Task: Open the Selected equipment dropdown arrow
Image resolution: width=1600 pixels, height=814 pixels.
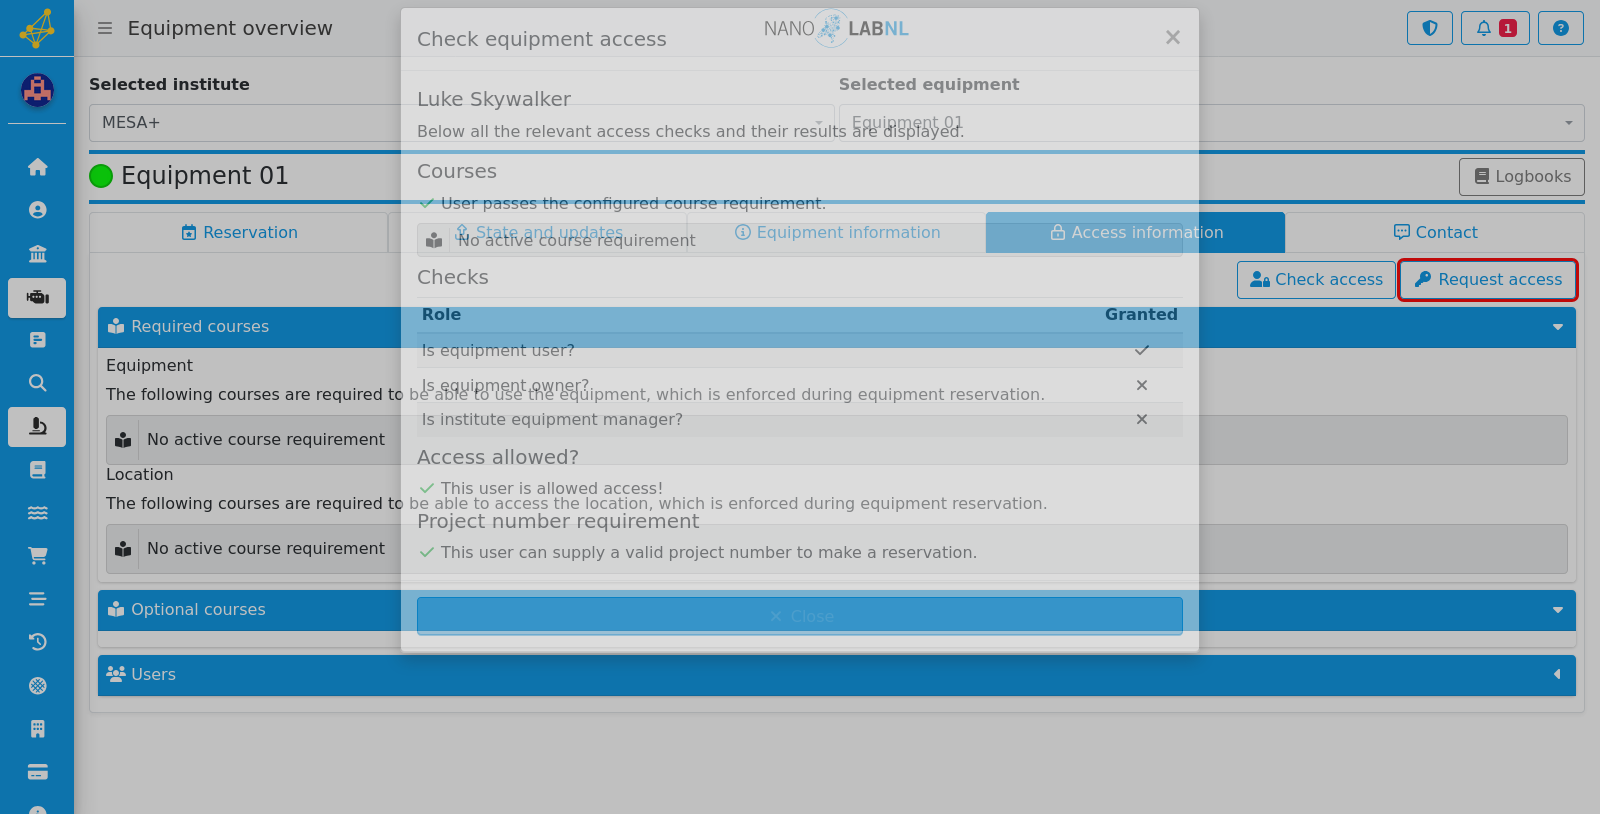Action: [1568, 123]
